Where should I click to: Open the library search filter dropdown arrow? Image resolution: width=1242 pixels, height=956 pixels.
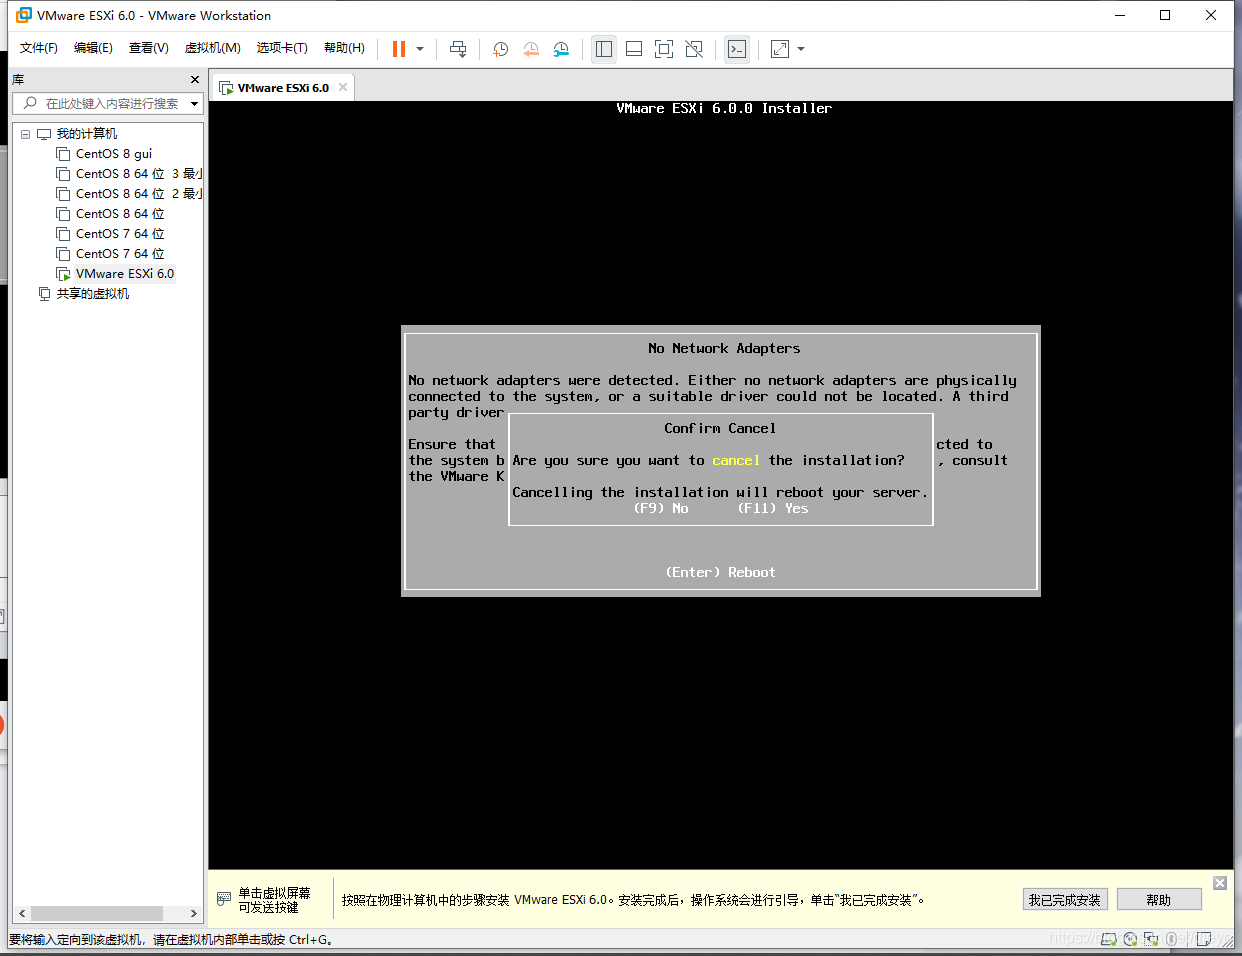pos(194,103)
